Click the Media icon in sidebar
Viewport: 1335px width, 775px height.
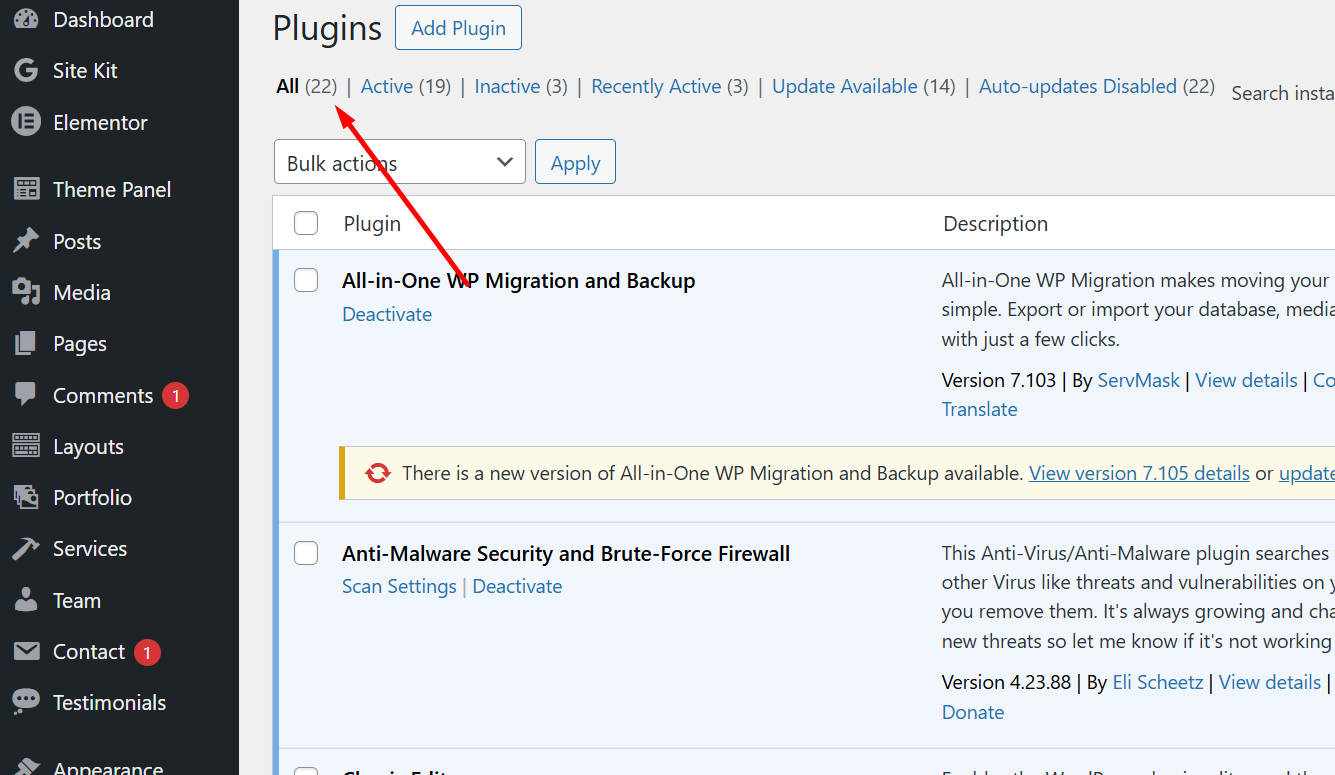[x=26, y=292]
